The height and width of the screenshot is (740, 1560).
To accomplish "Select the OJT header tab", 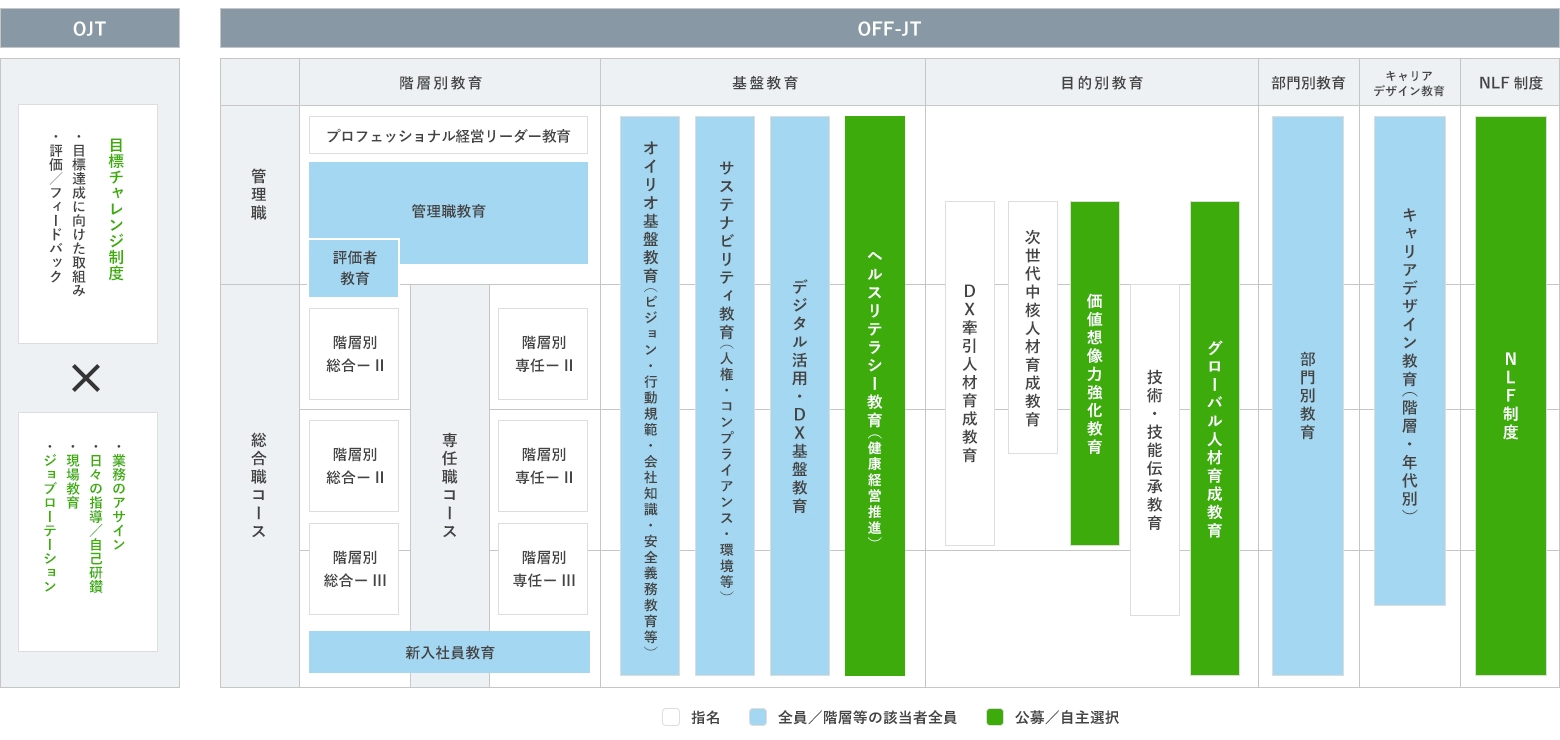I will (x=90, y=28).
